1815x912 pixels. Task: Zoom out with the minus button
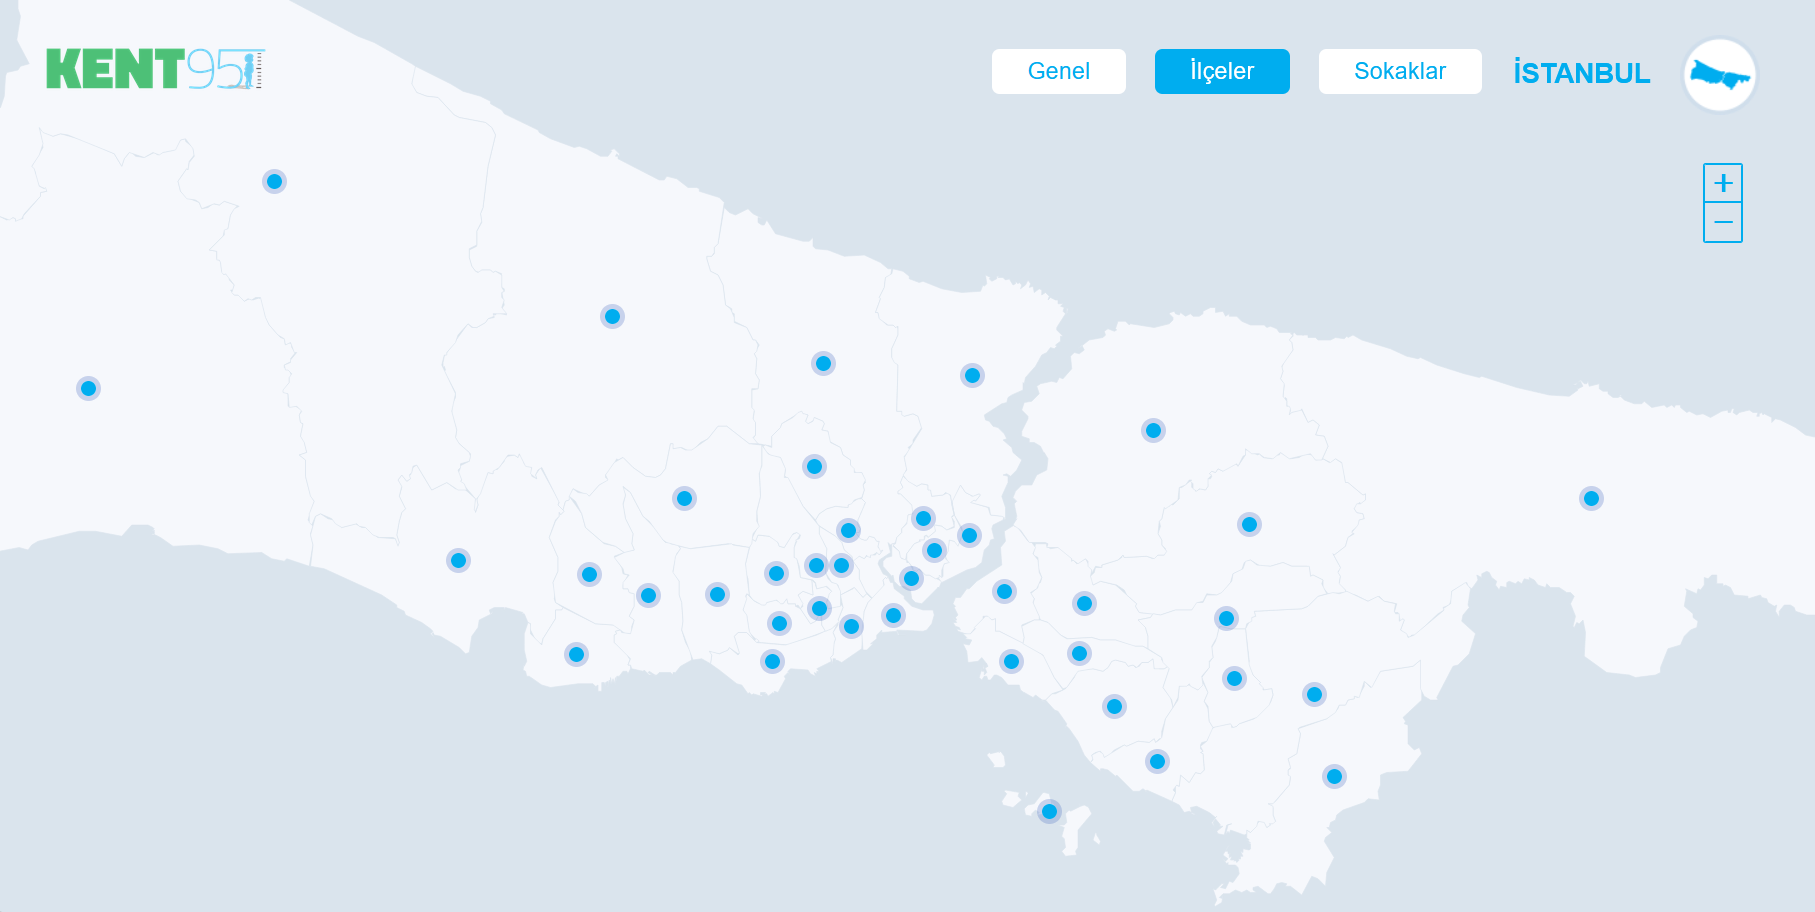[1723, 222]
